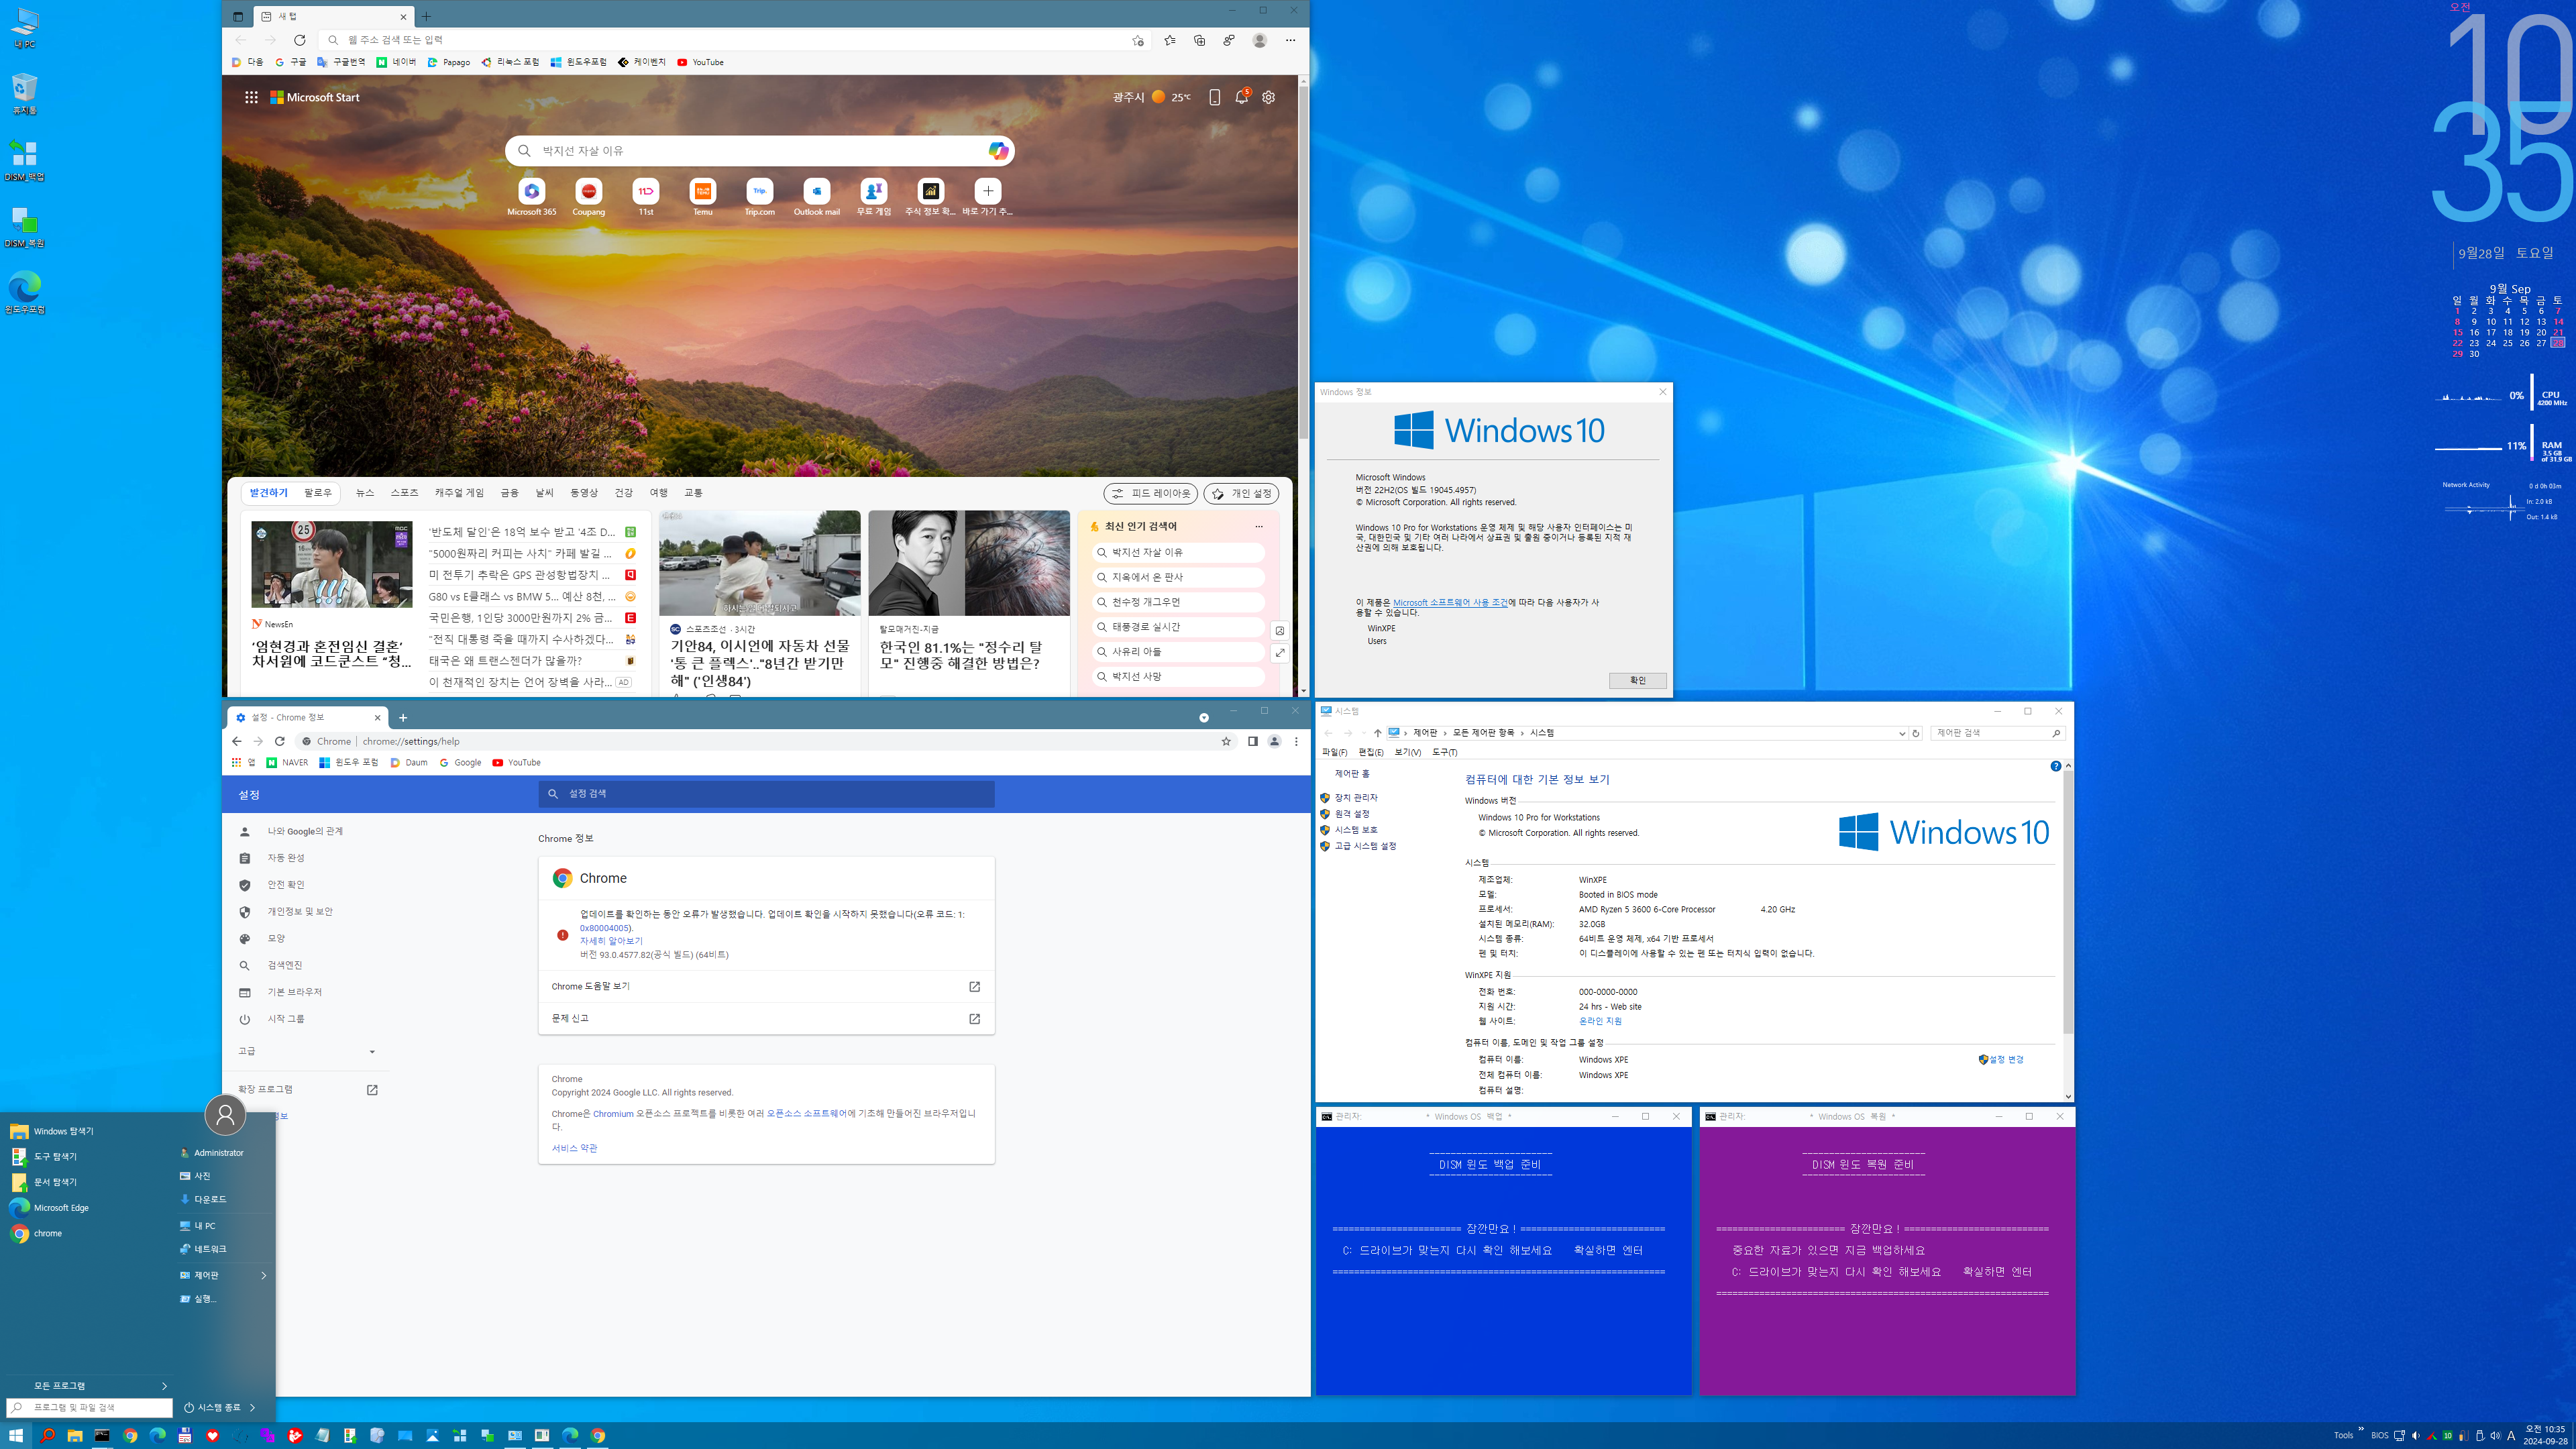This screenshot has width=2576, height=1449.
Task: Open 자세히 알아보기 link in Chrome 정보
Action: coord(611,941)
